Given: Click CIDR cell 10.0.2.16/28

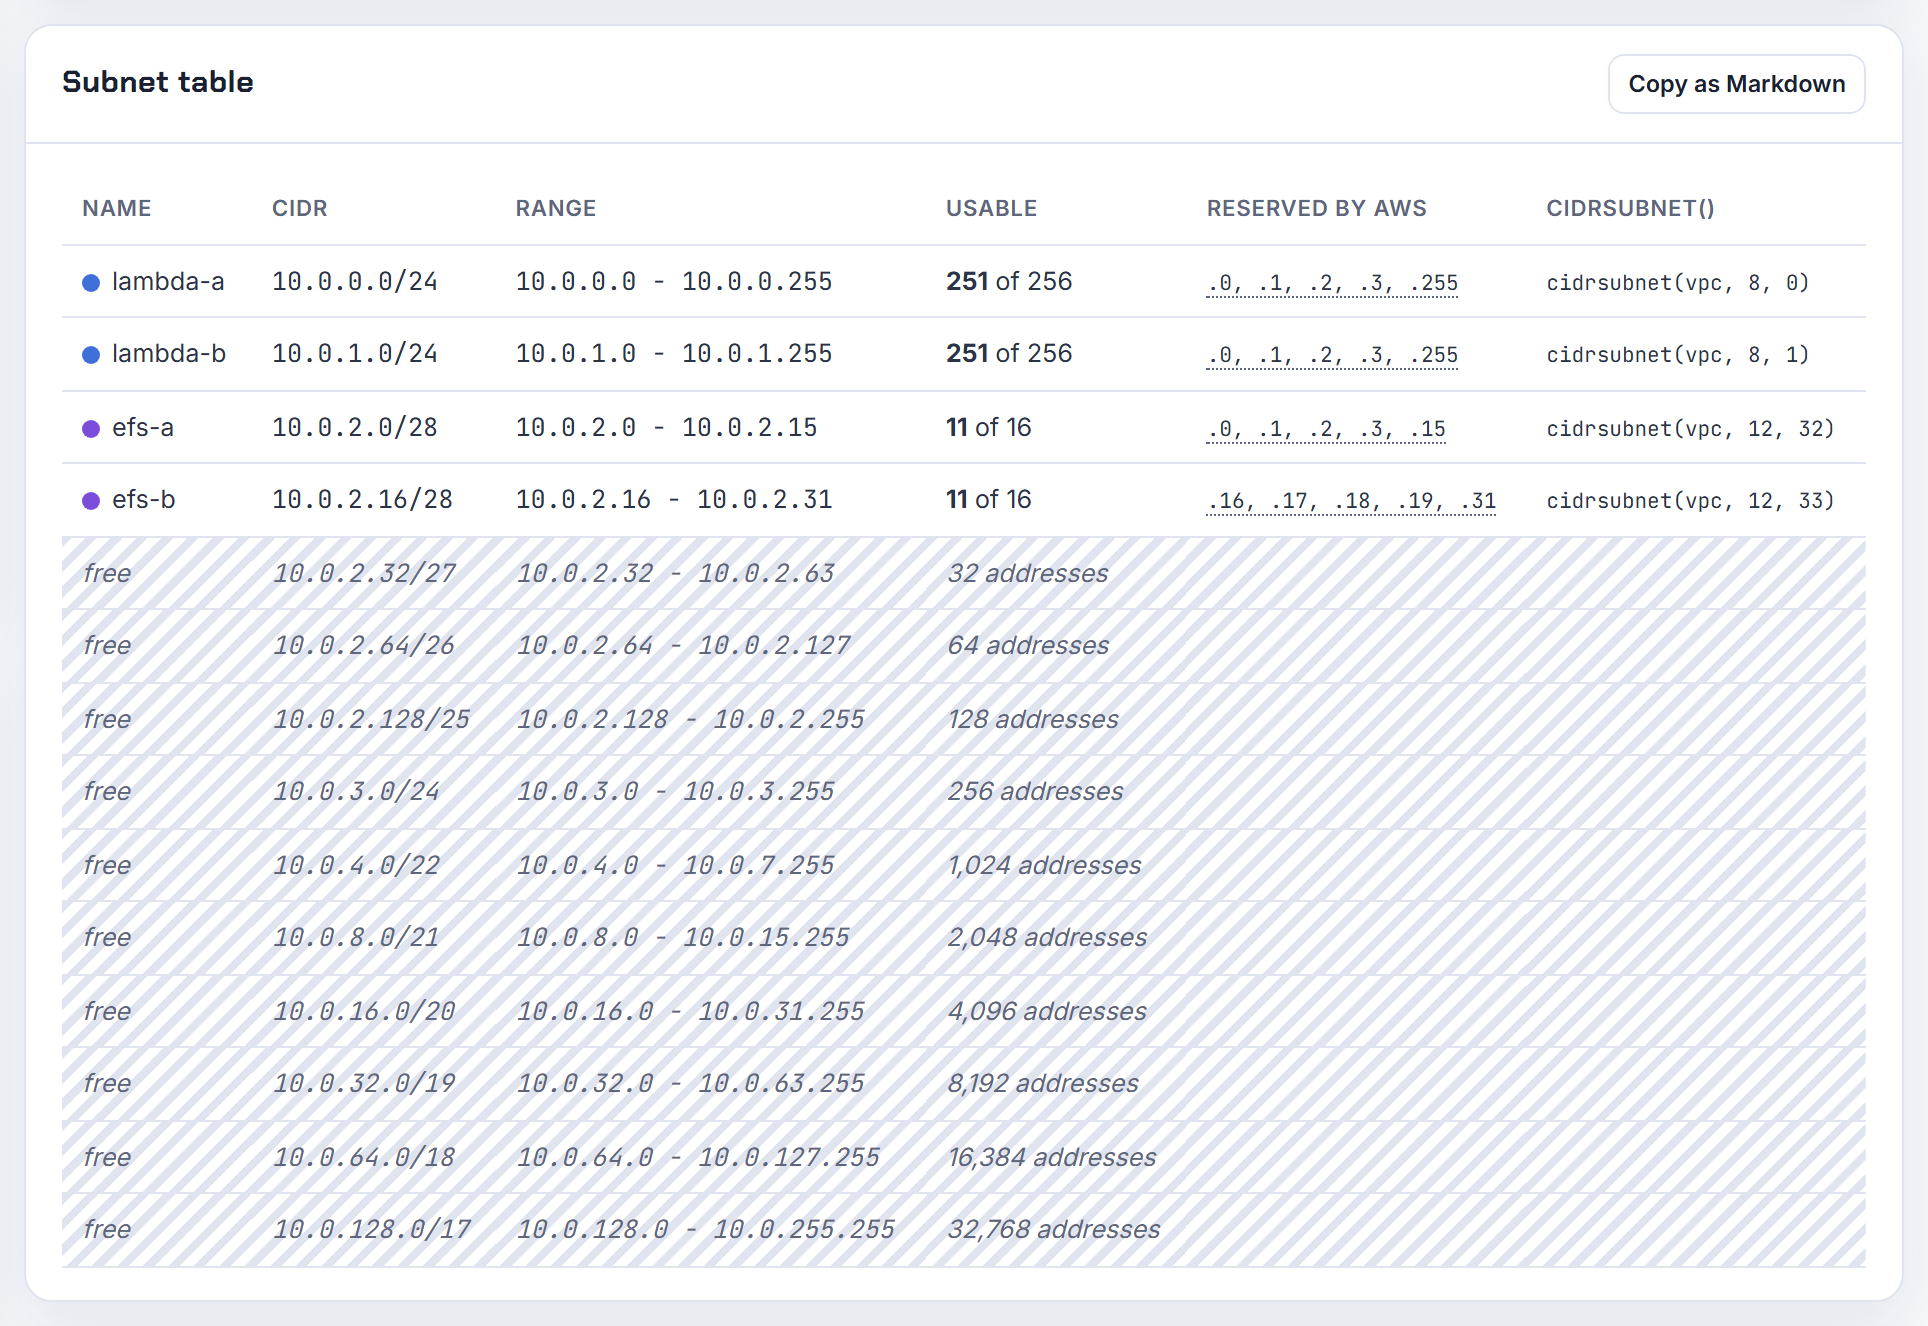Looking at the screenshot, I should (363, 500).
